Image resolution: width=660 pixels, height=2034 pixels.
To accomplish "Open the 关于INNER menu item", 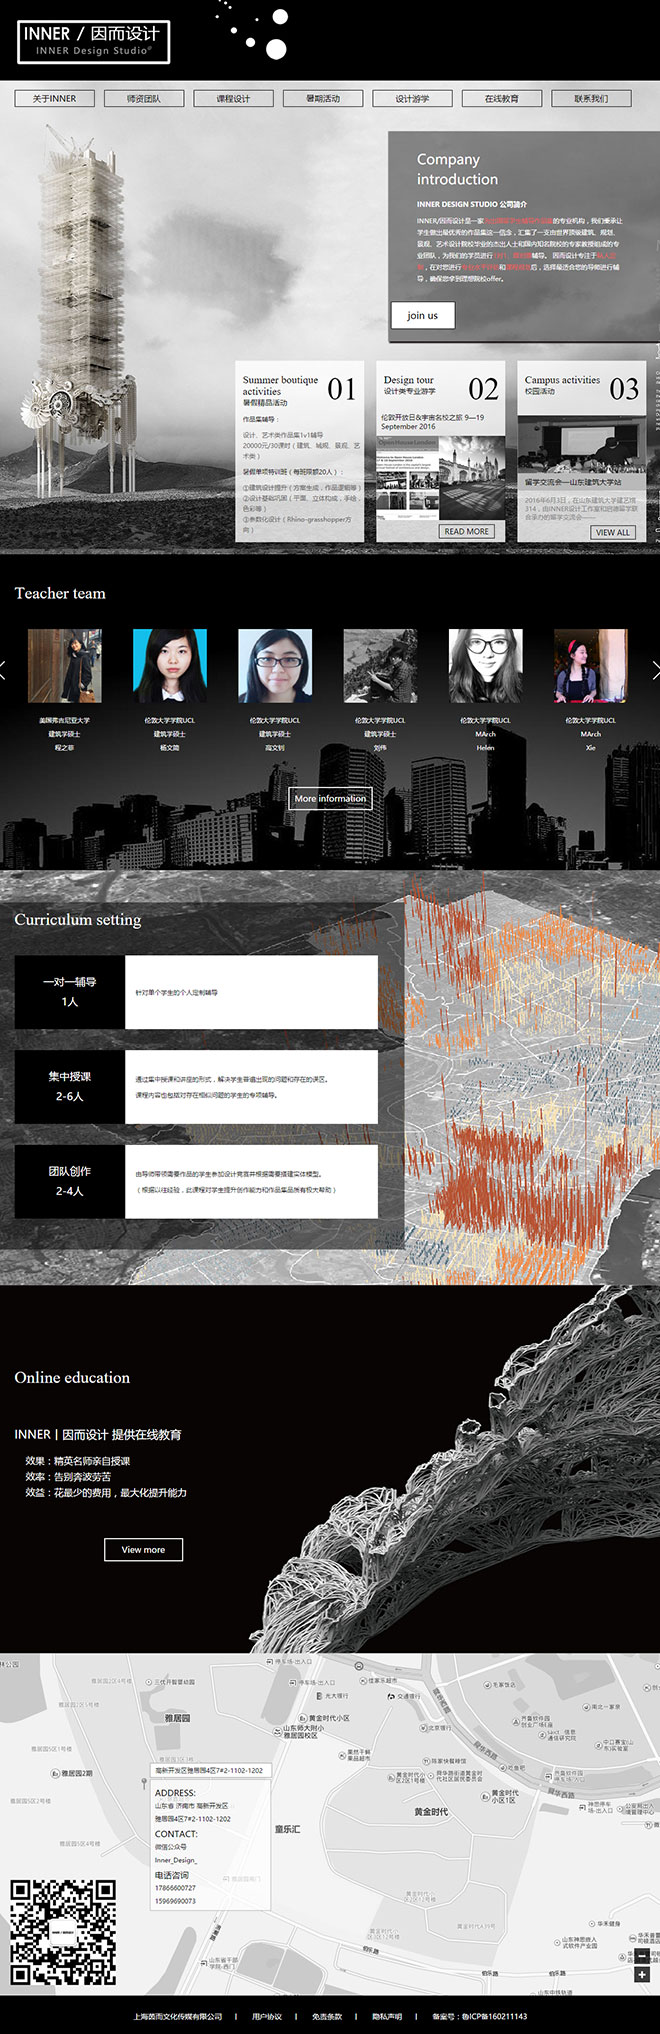I will coord(55,98).
